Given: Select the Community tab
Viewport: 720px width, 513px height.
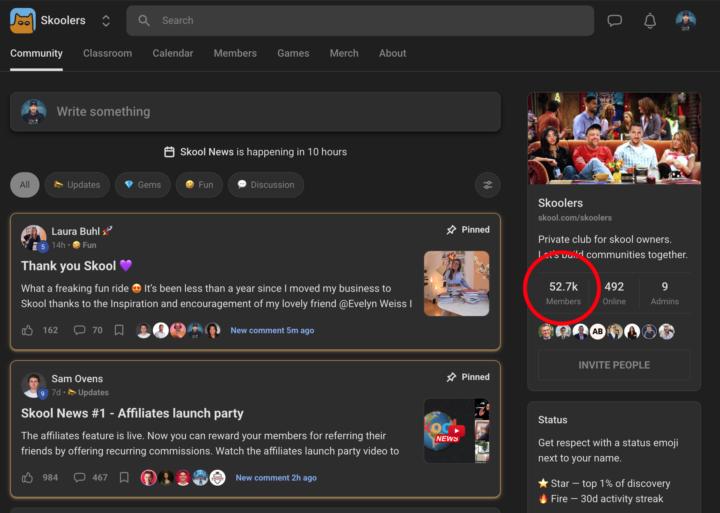Looking at the screenshot, I should coord(36,53).
